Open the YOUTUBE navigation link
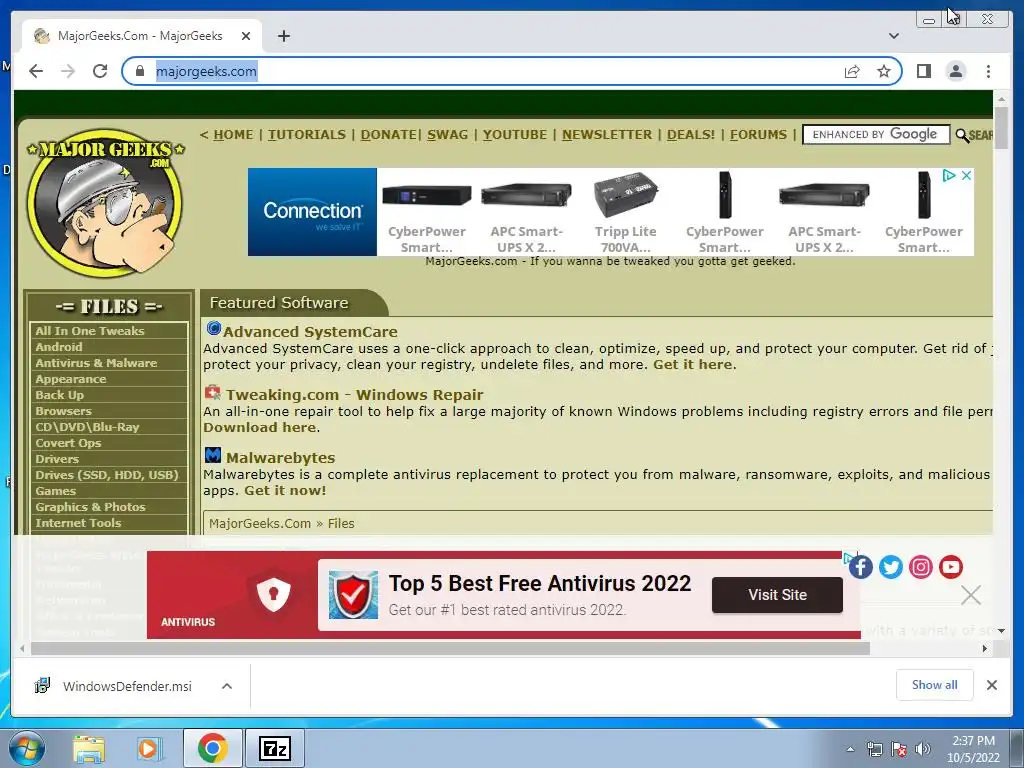This screenshot has width=1024, height=768. point(515,135)
